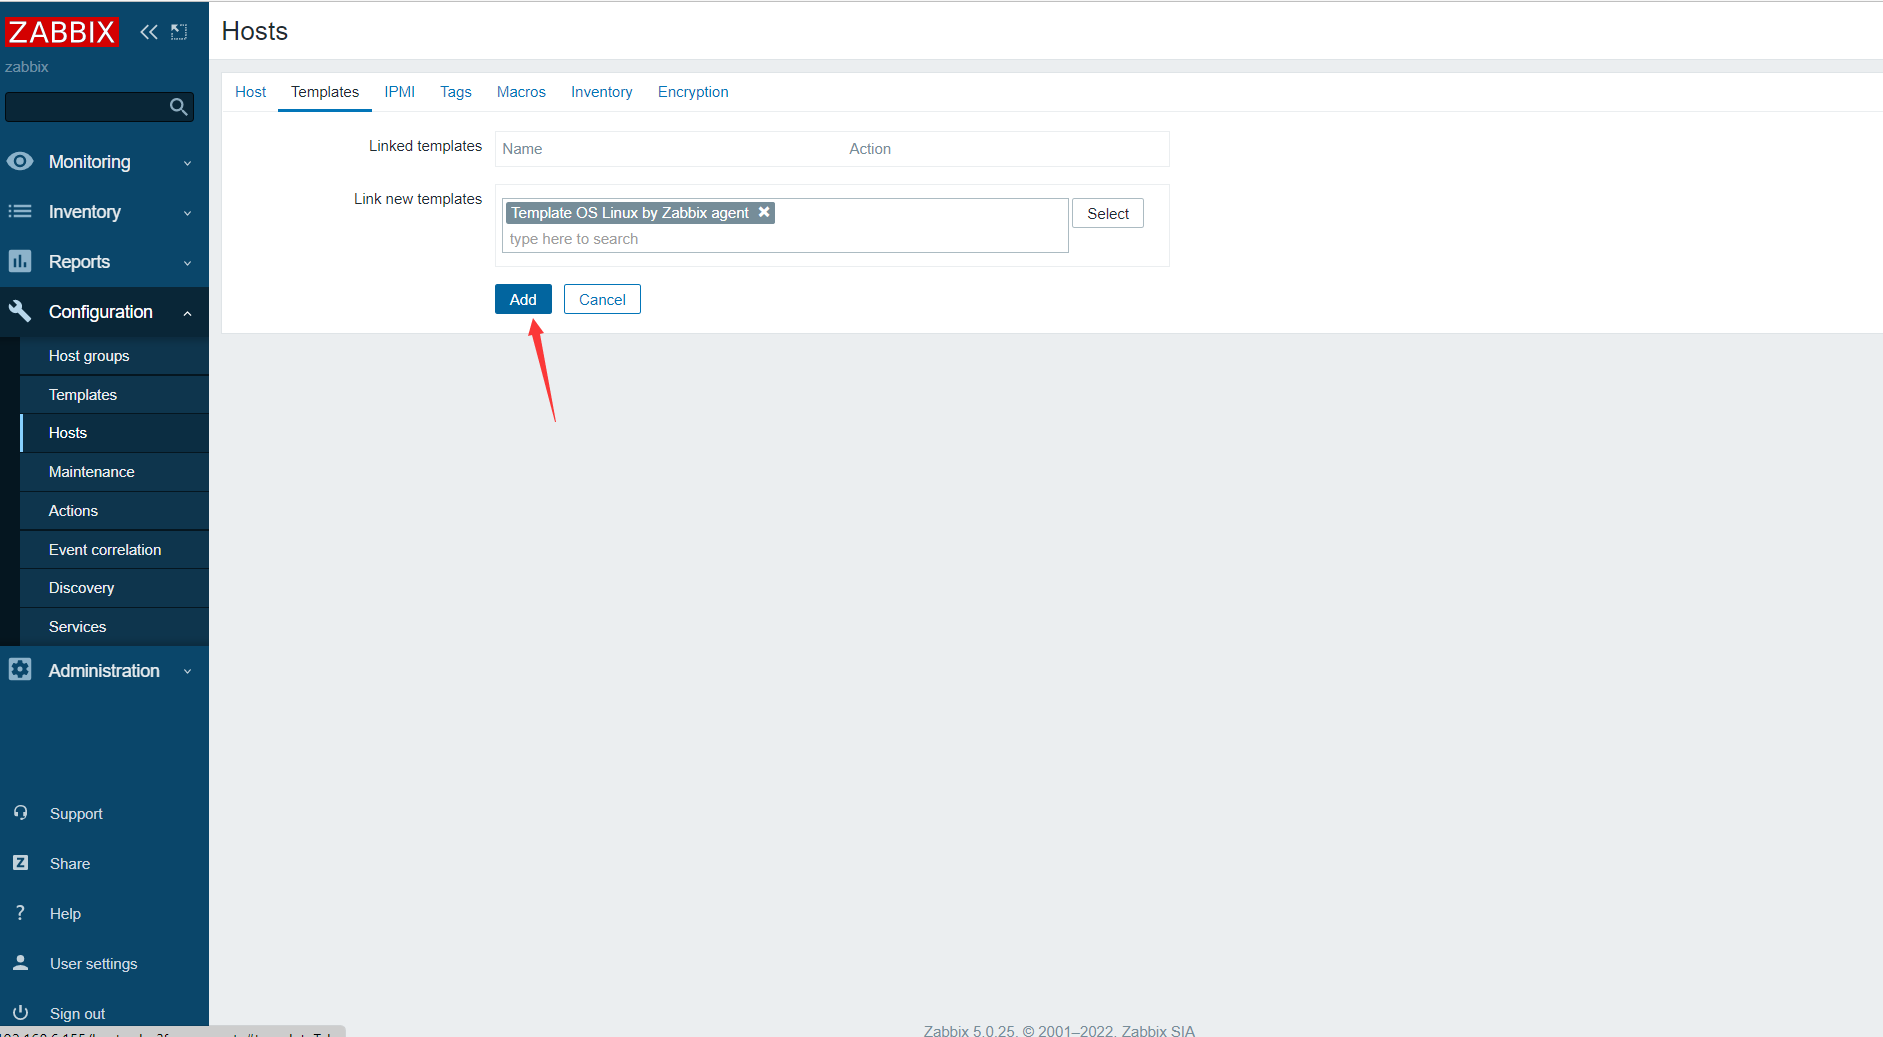Click the Support headset icon

point(20,813)
